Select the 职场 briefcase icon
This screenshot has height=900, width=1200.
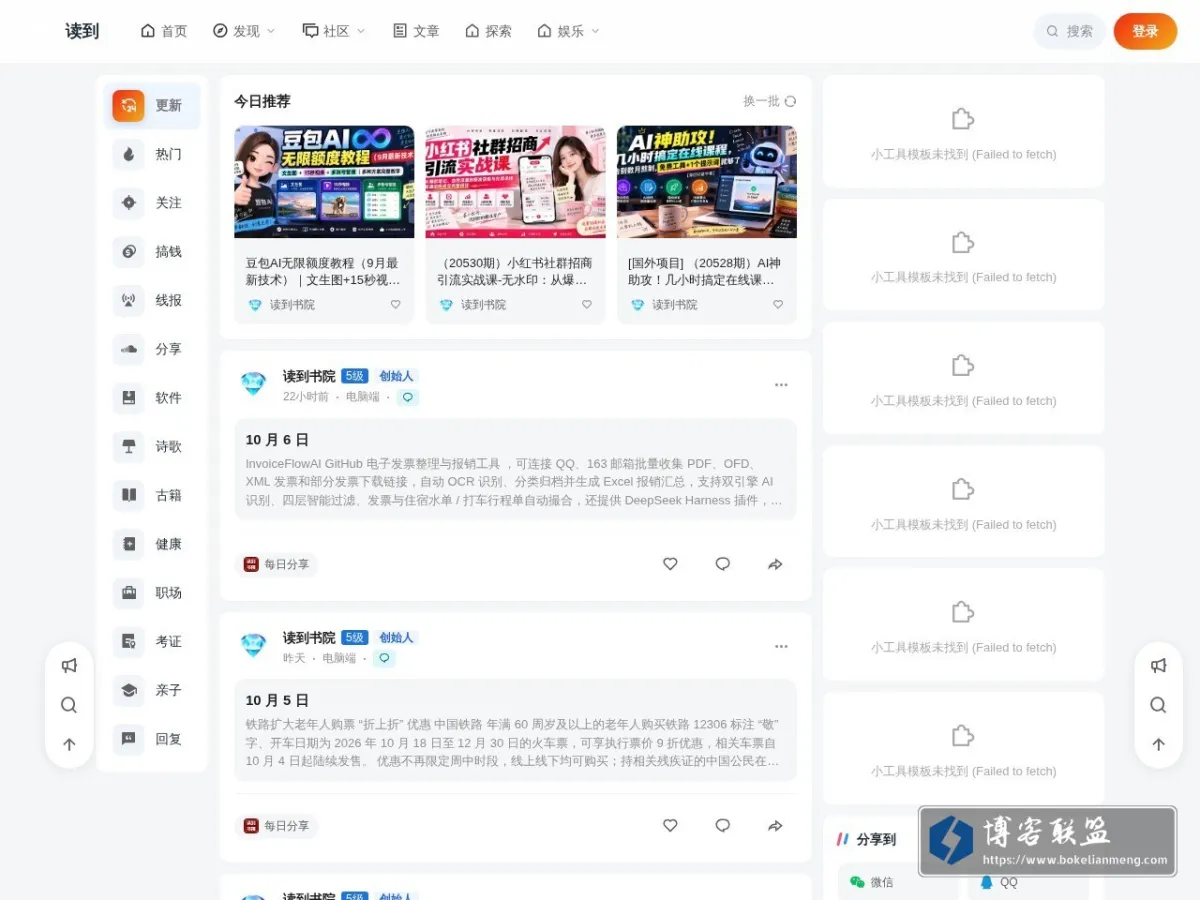coord(128,593)
